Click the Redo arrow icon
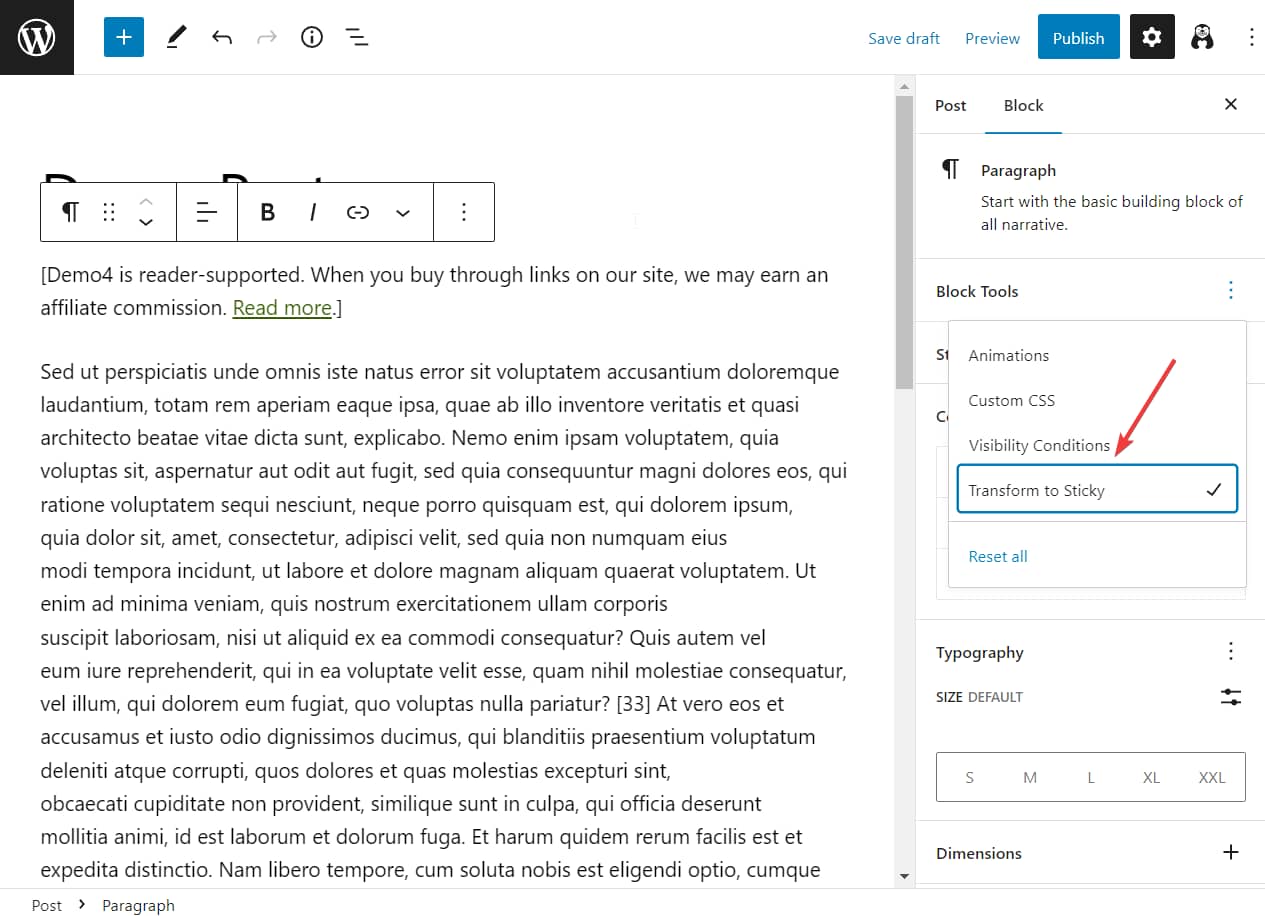This screenshot has height=916, width=1265. [266, 38]
